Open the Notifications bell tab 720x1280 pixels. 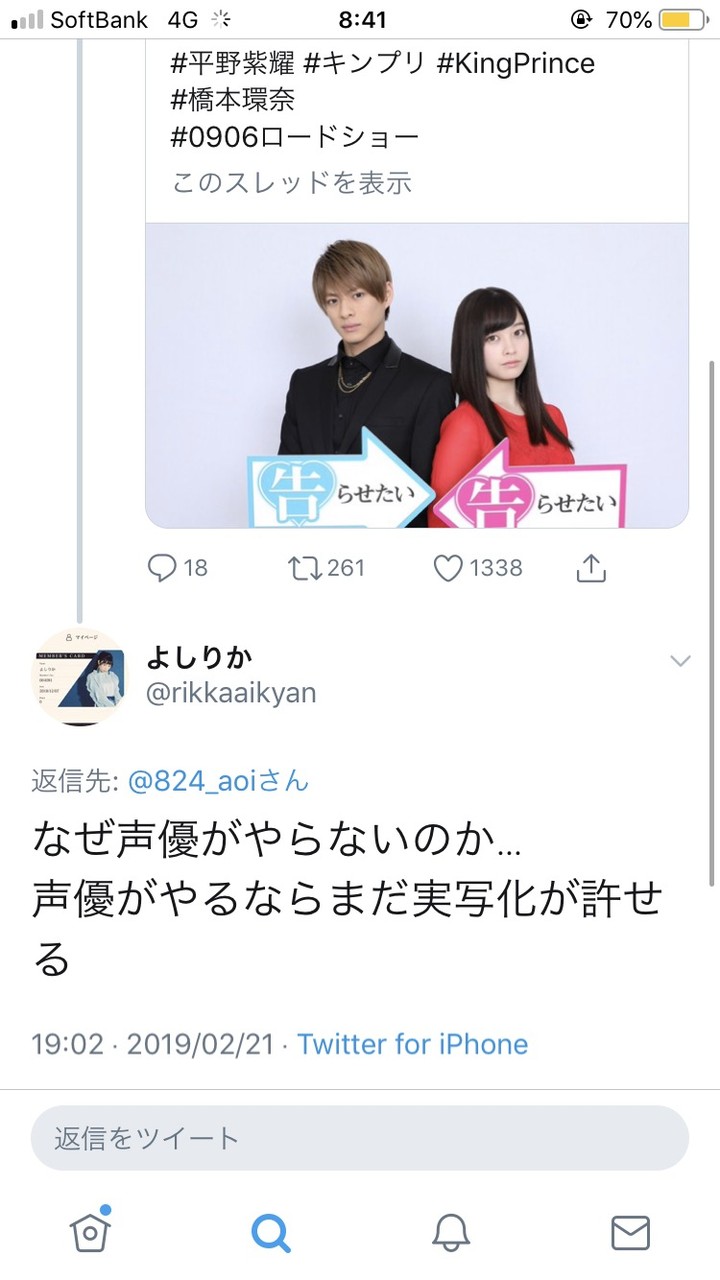[451, 1232]
